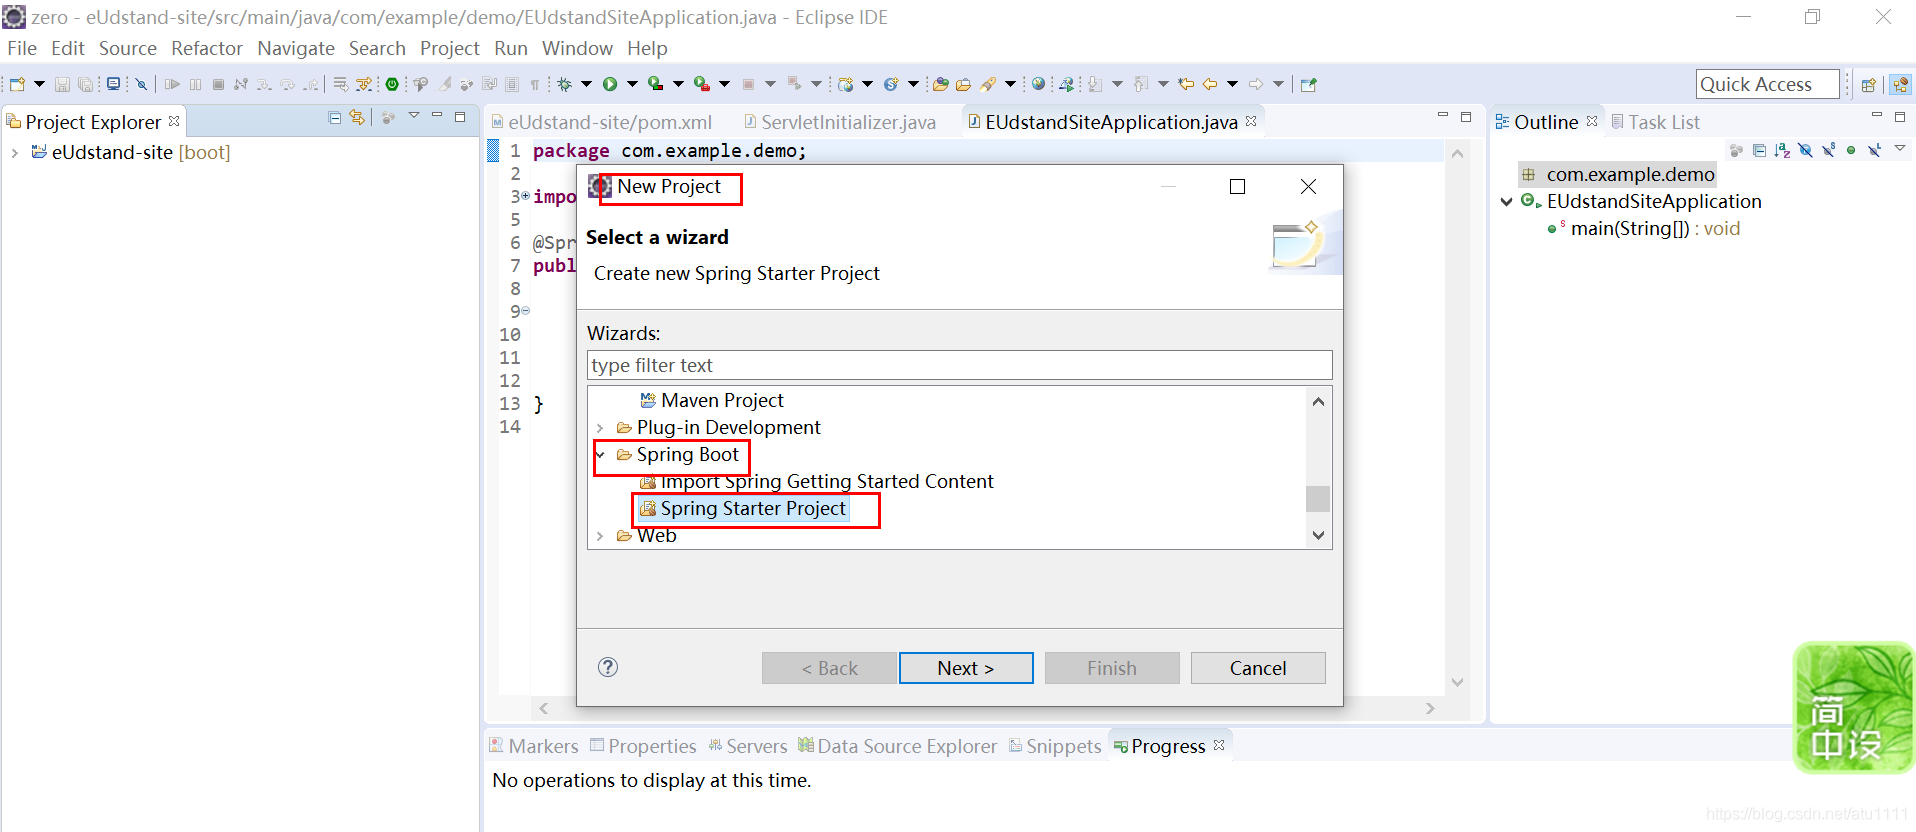The image size is (1916, 832).
Task: Click the disabled Finish button
Action: (1112, 668)
